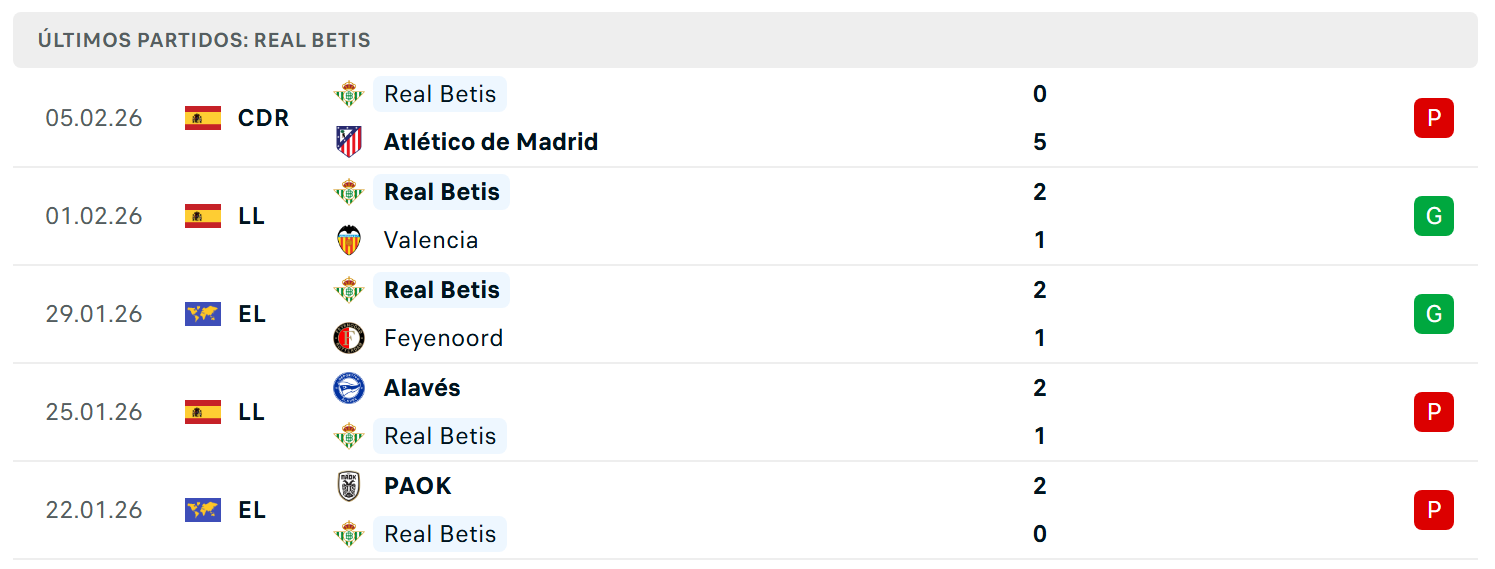Click the red P badge for Atlético match
Viewport: 1495px width, 569px height.
click(x=1433, y=118)
